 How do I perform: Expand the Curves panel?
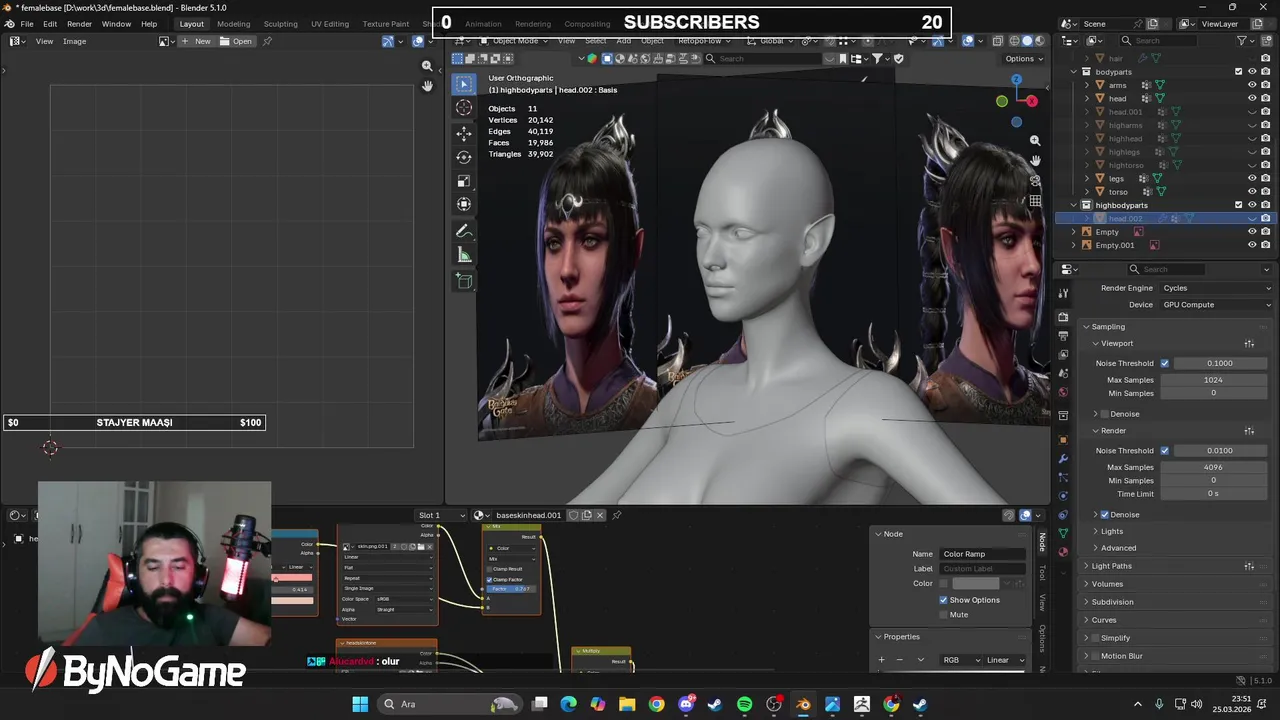point(1104,620)
